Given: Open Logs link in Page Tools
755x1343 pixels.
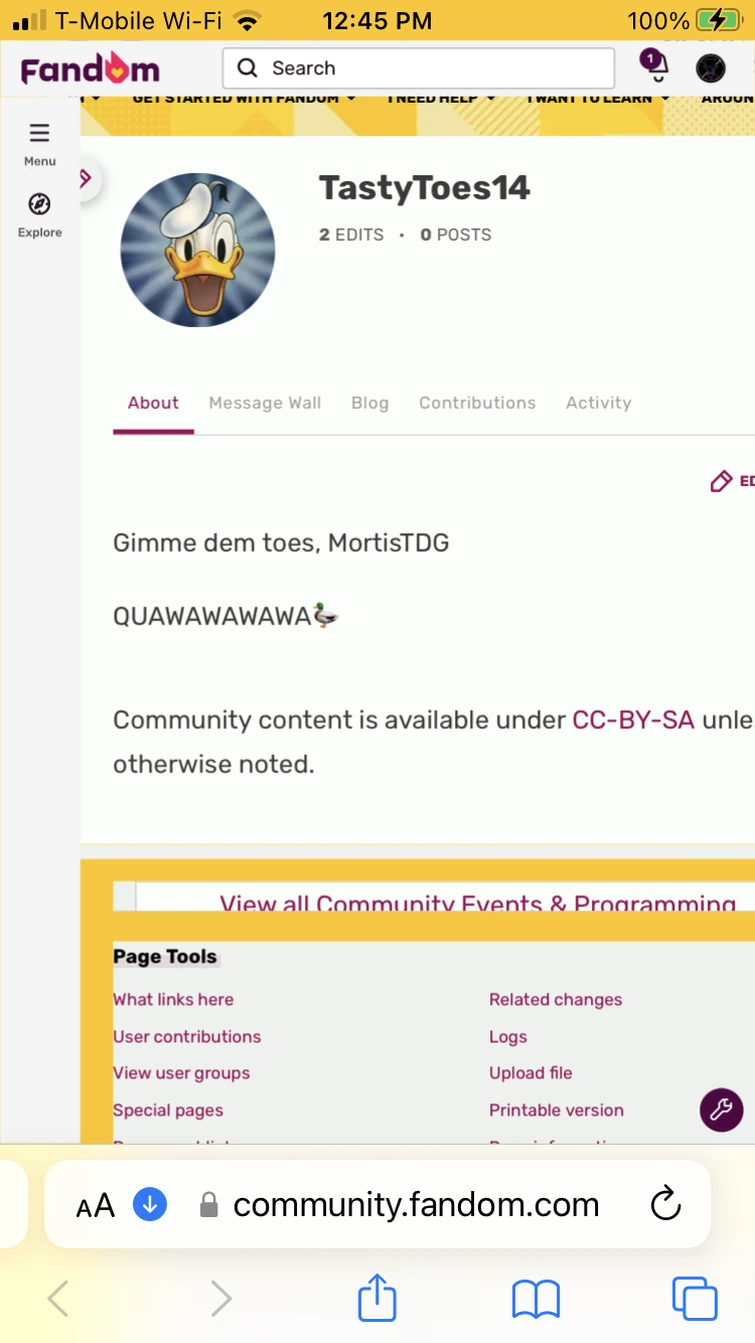Looking at the screenshot, I should [x=508, y=1037].
